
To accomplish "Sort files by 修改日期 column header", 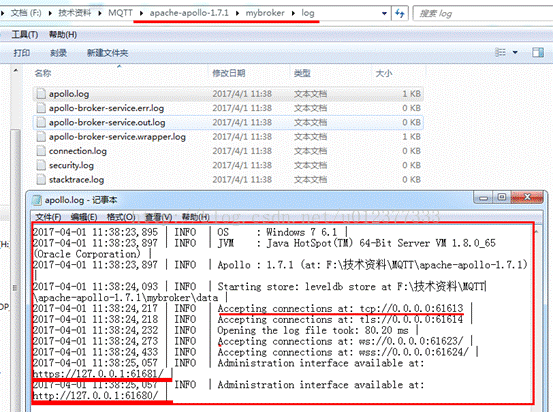I will point(229,73).
